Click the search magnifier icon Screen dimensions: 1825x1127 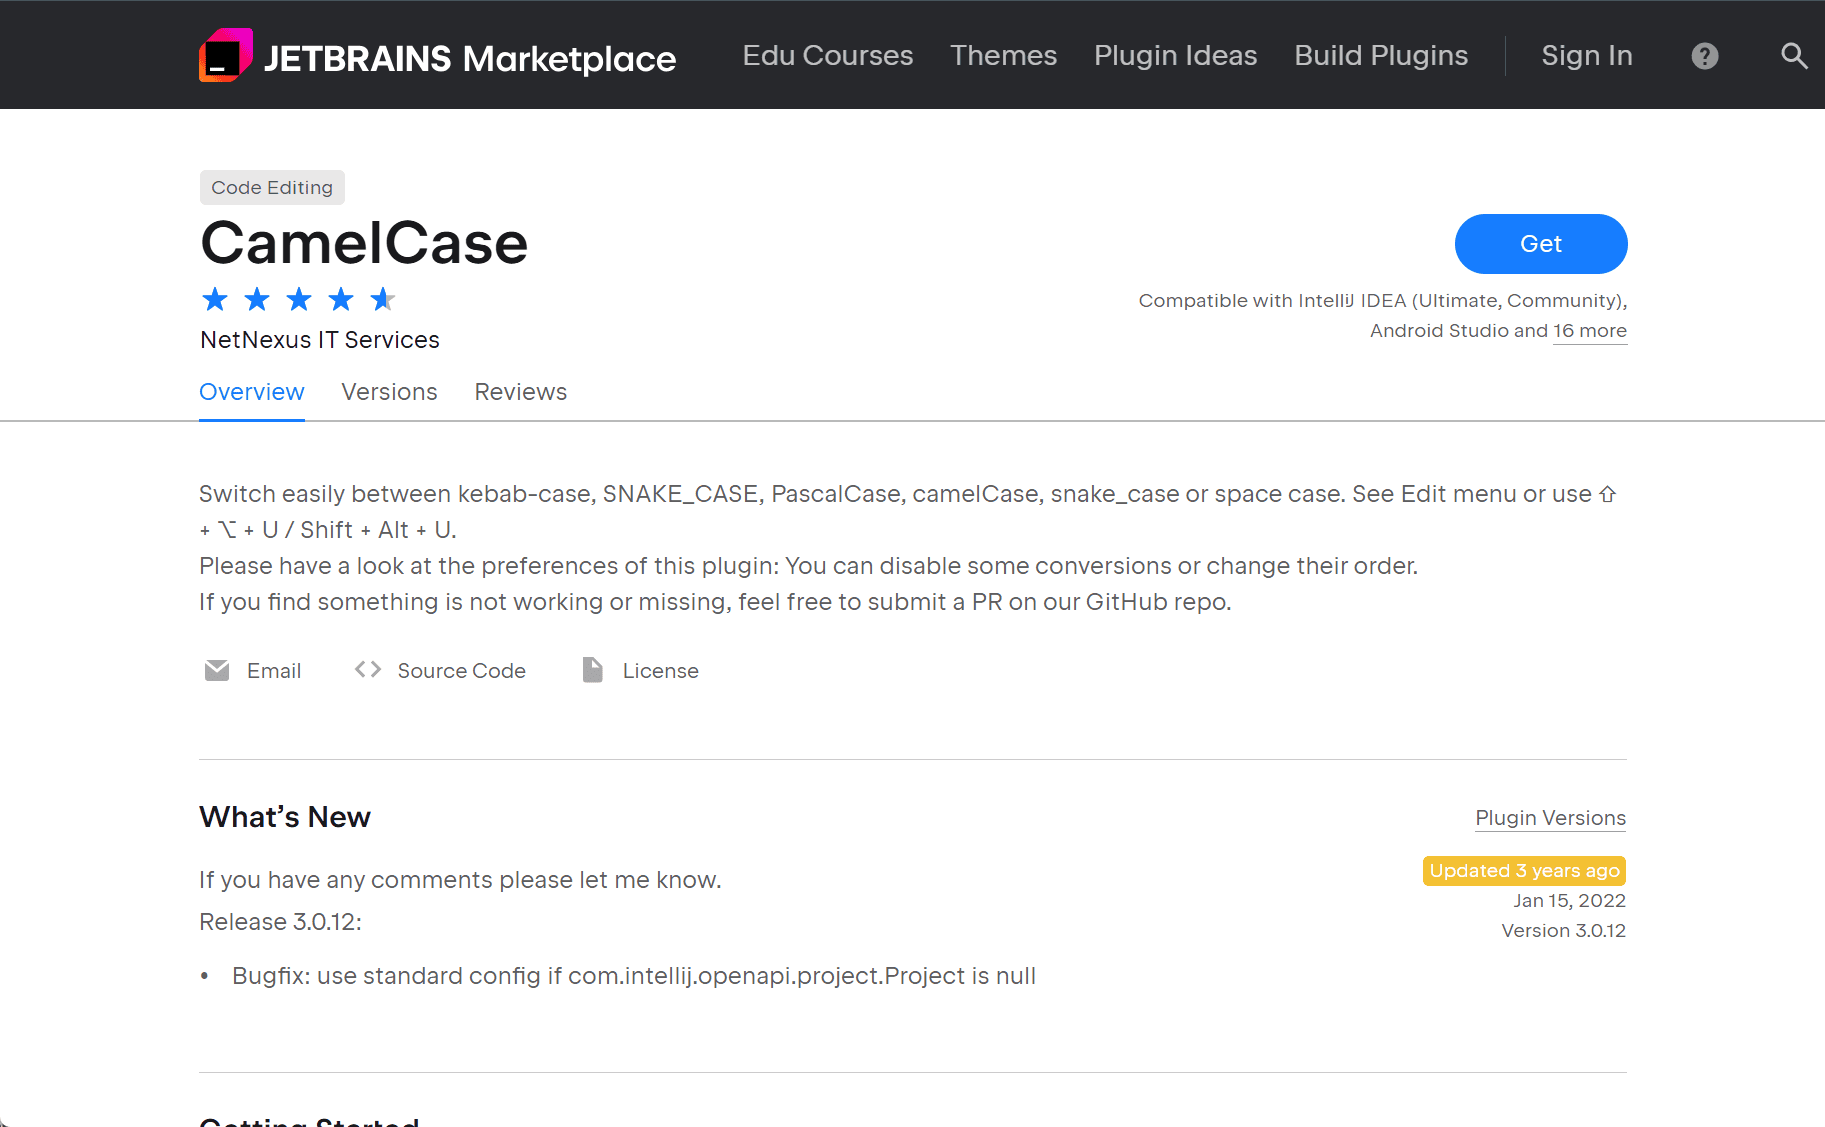(1794, 56)
